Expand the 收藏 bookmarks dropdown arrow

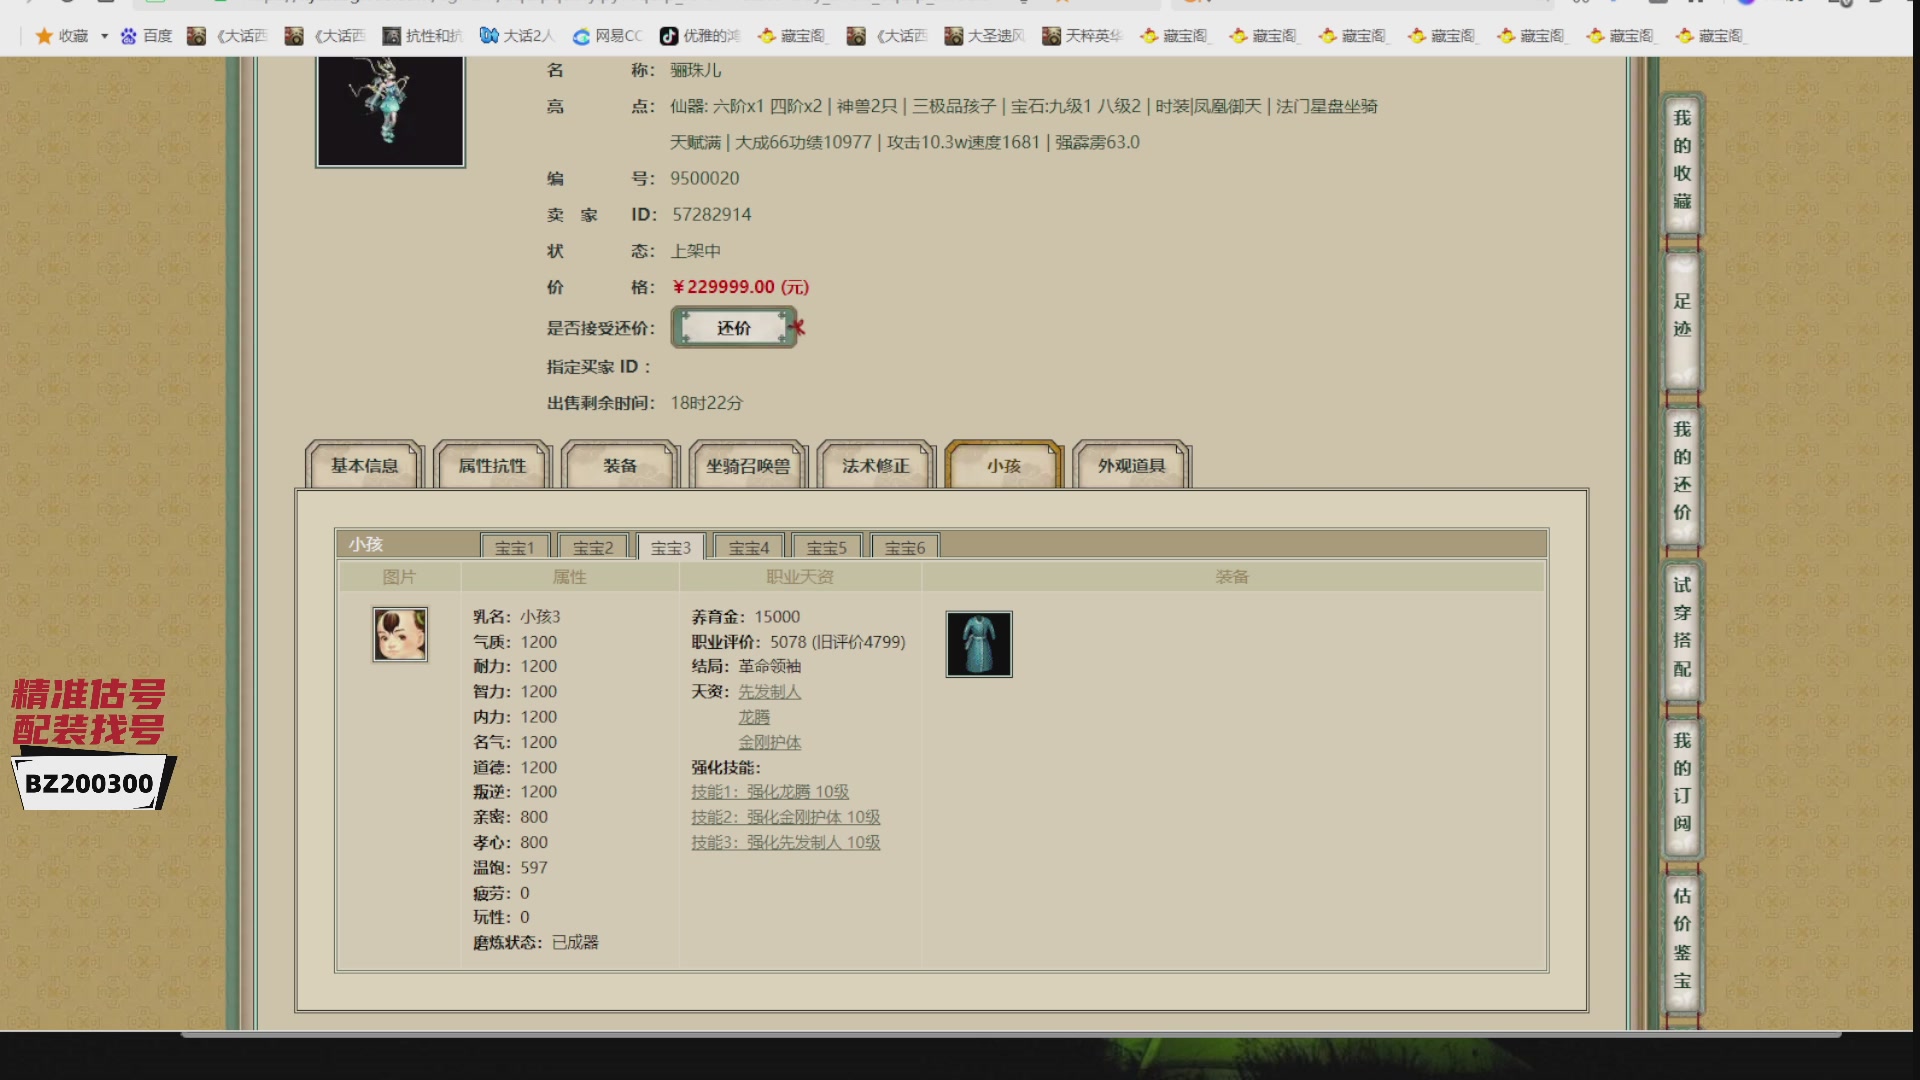(x=104, y=36)
